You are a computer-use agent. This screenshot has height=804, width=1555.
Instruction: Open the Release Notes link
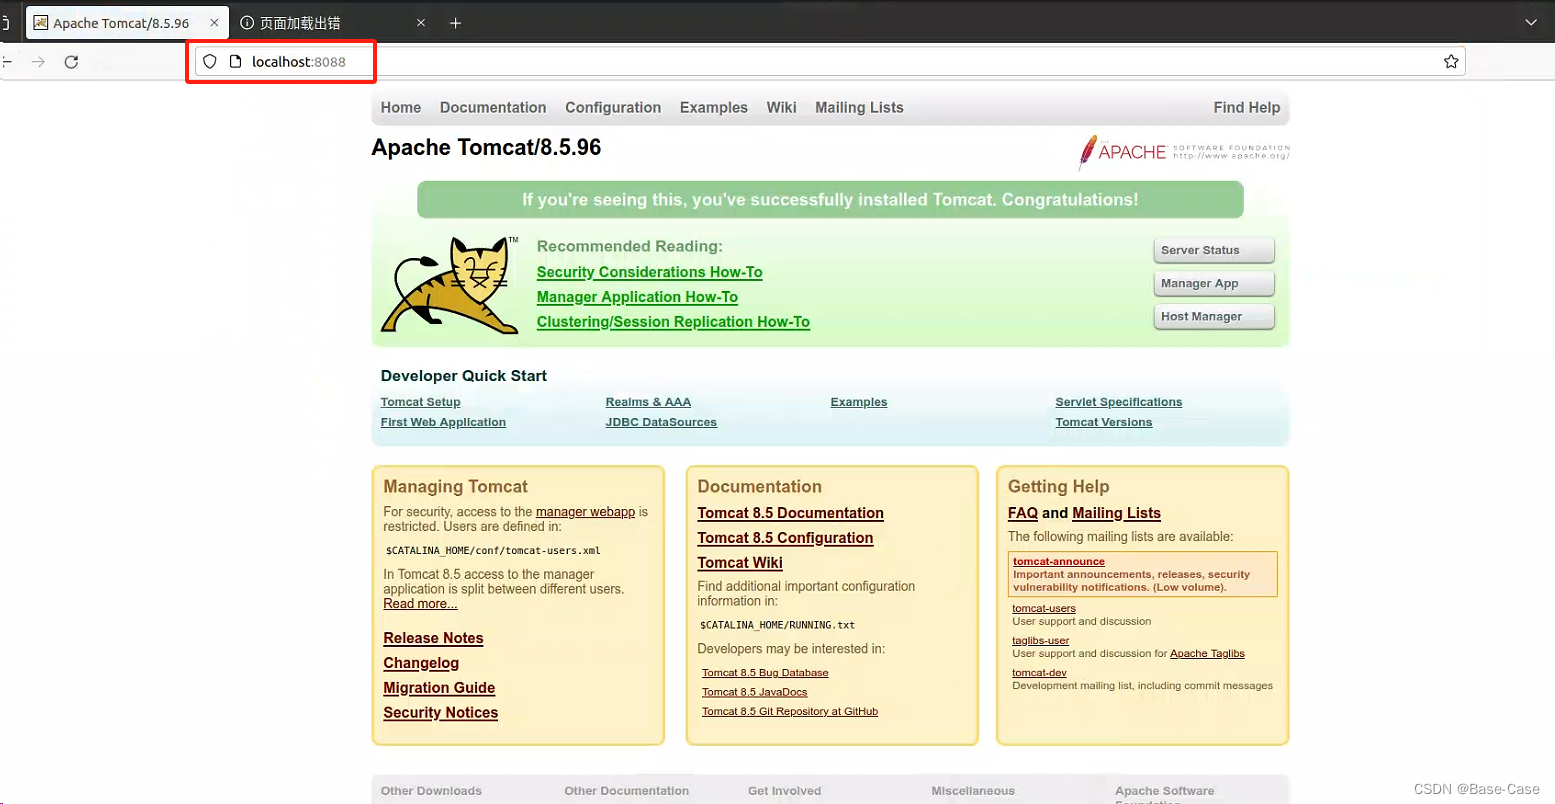pos(433,638)
